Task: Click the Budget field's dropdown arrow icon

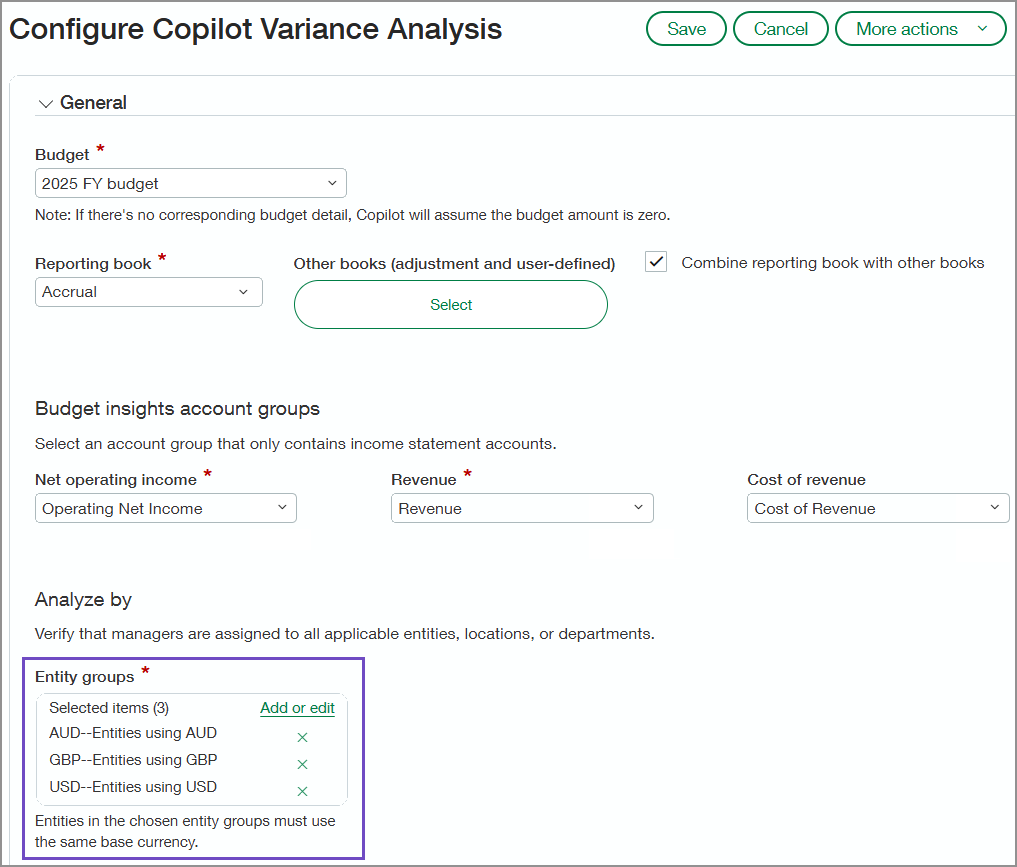Action: 332,183
